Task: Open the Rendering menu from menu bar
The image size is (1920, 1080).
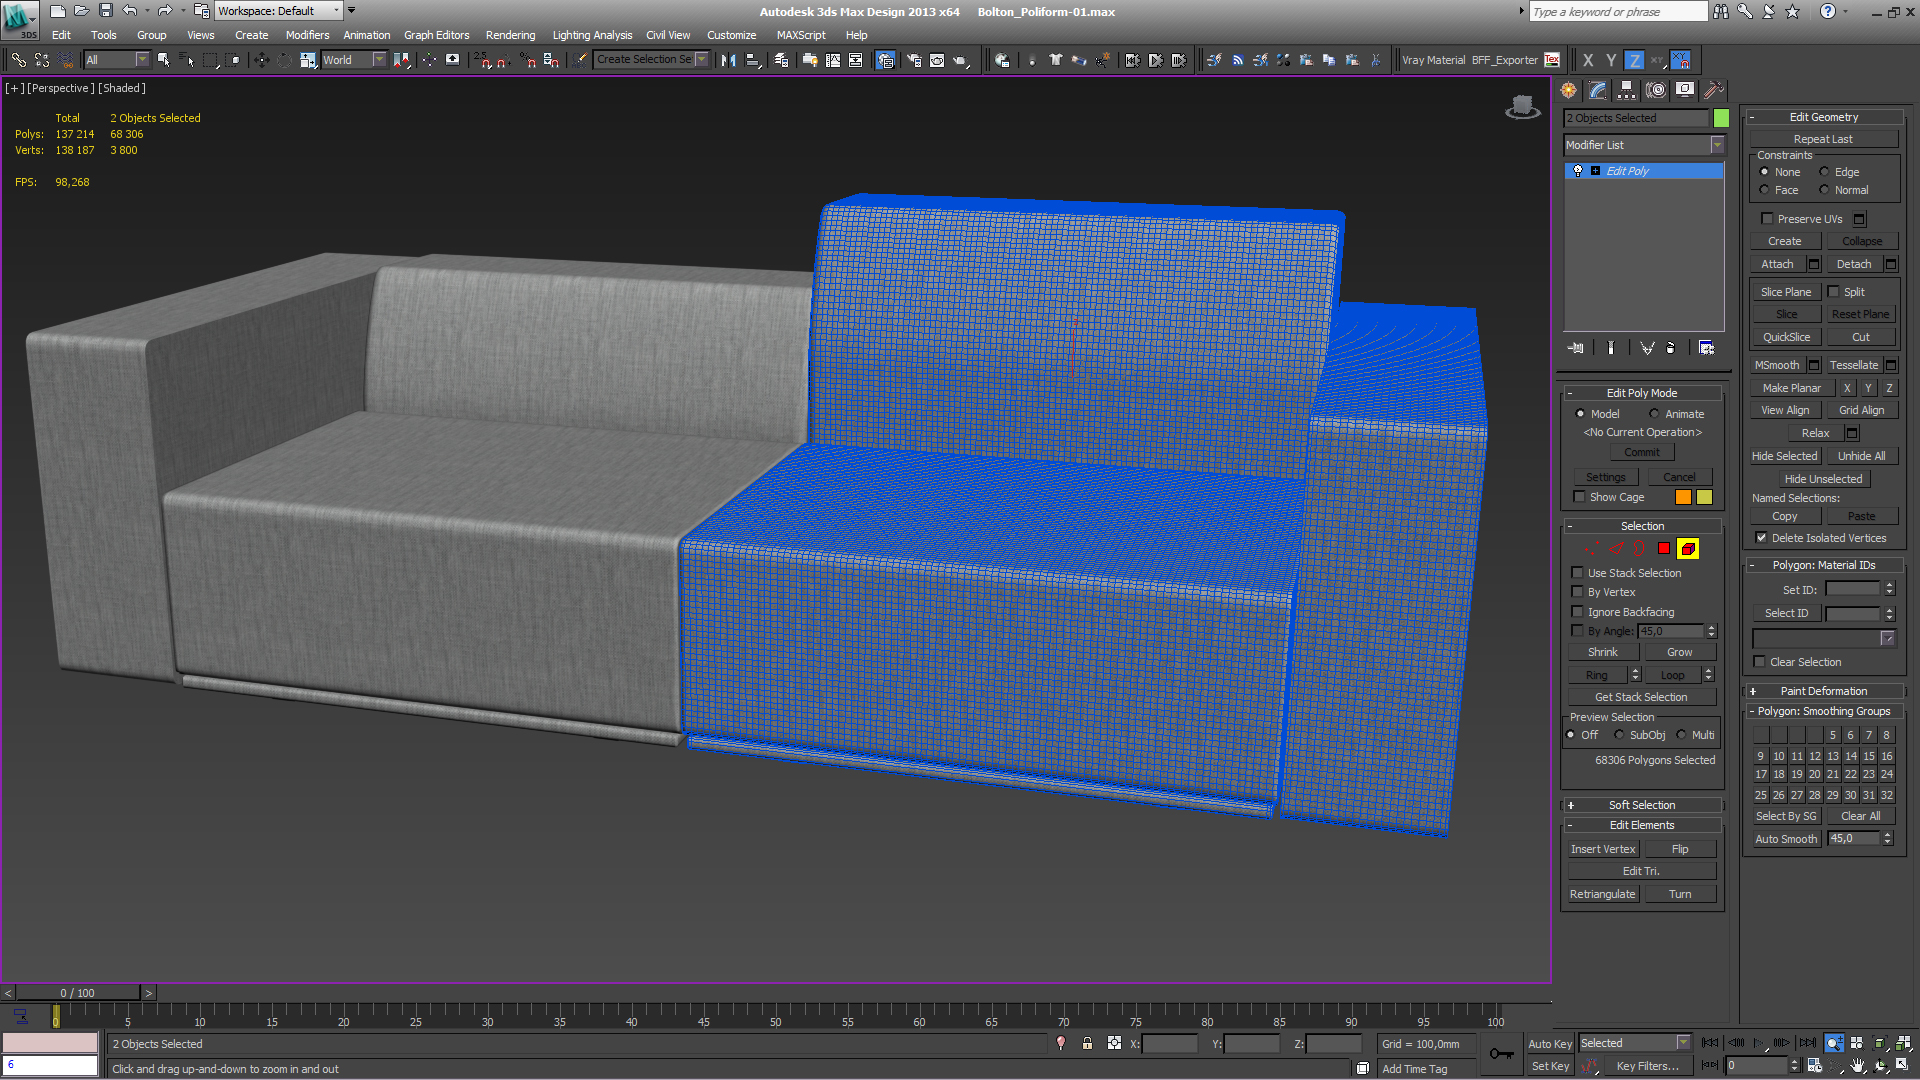Action: (x=510, y=36)
